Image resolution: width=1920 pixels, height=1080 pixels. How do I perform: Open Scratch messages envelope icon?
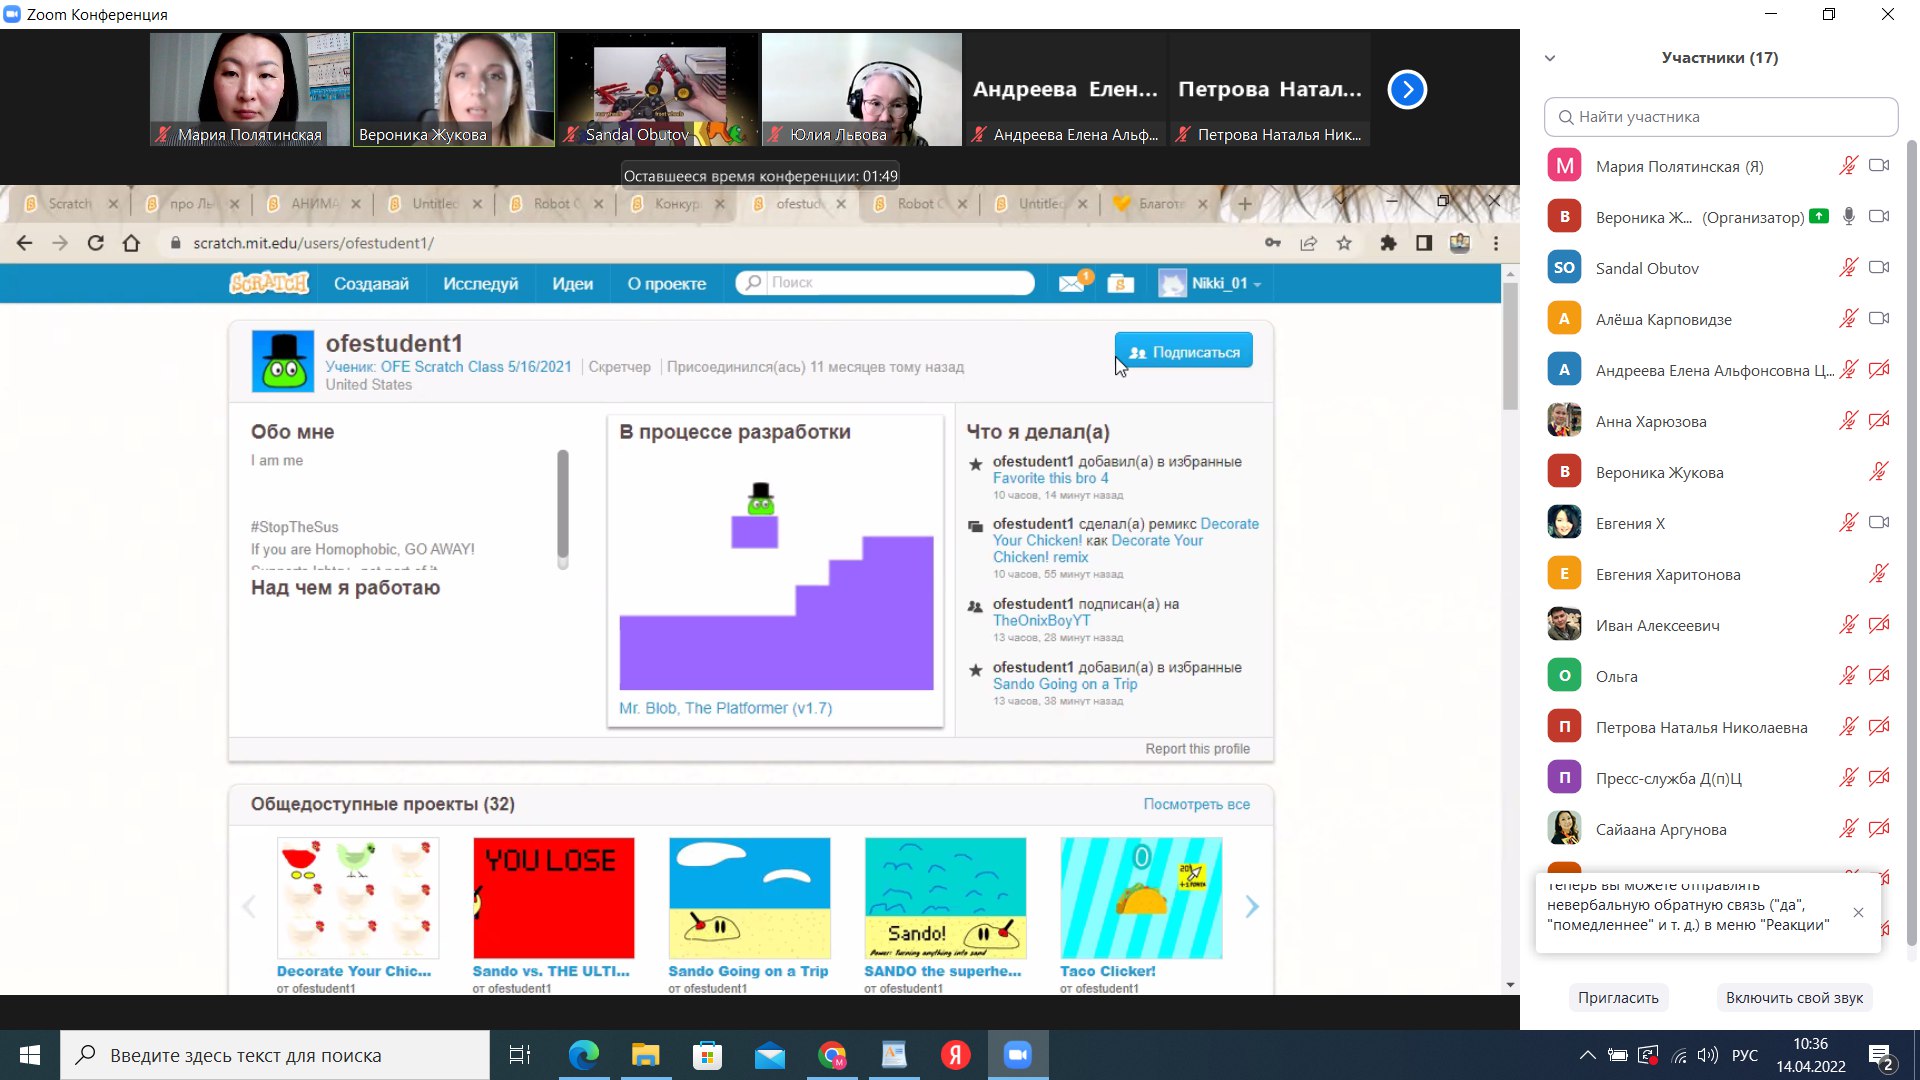click(1070, 283)
